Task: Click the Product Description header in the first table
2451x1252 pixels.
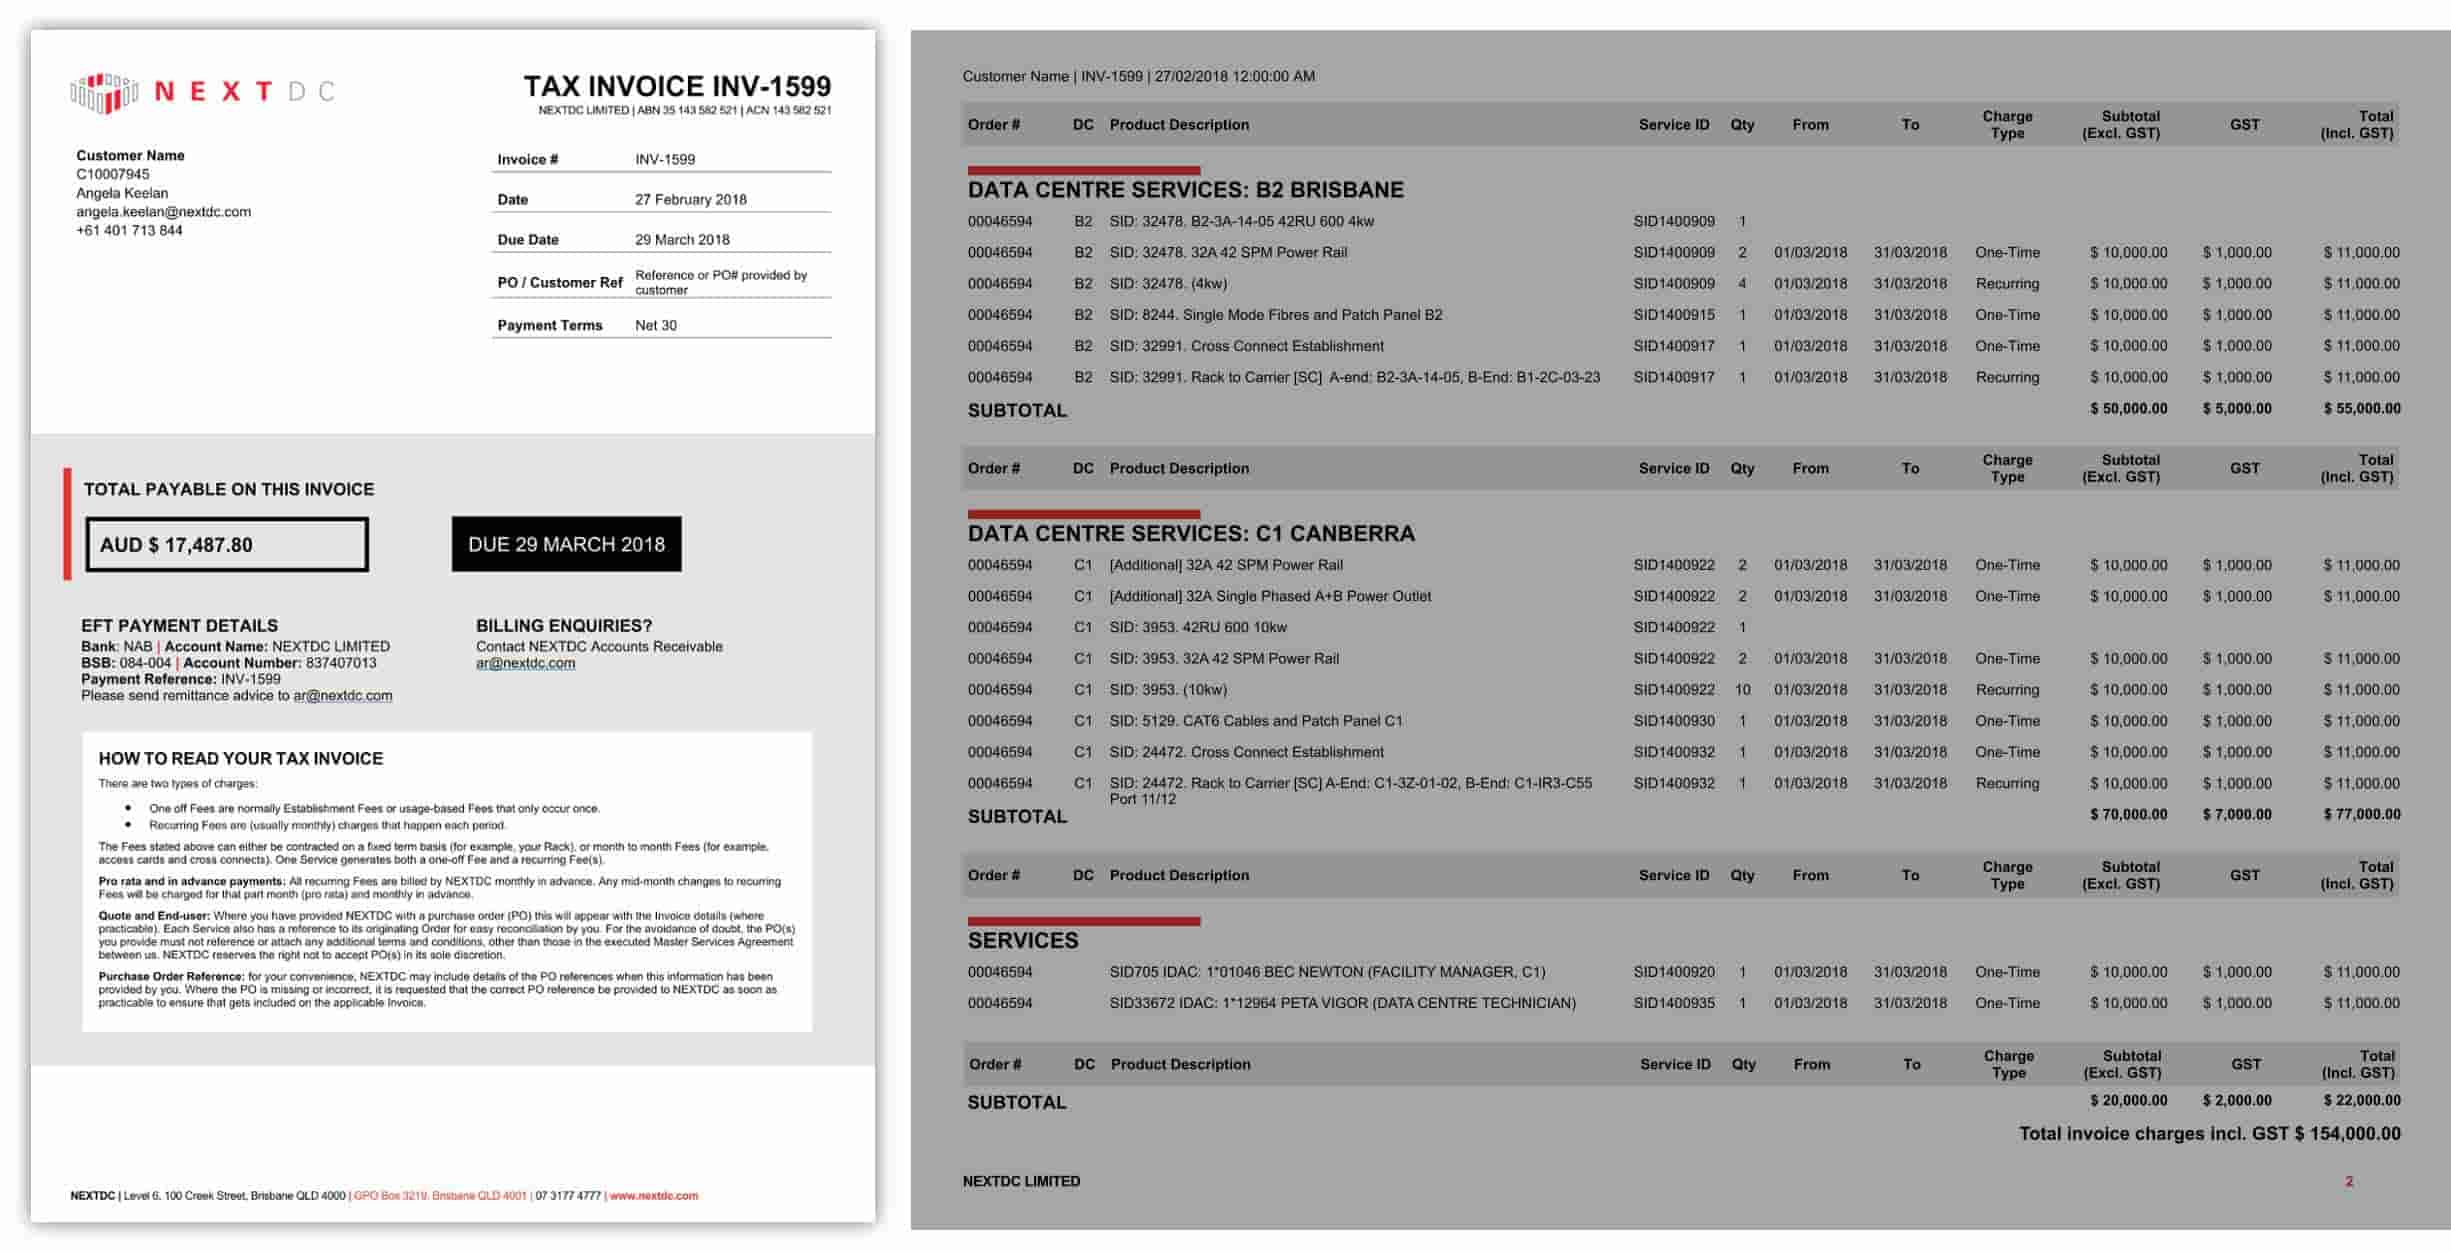Action: point(1179,125)
